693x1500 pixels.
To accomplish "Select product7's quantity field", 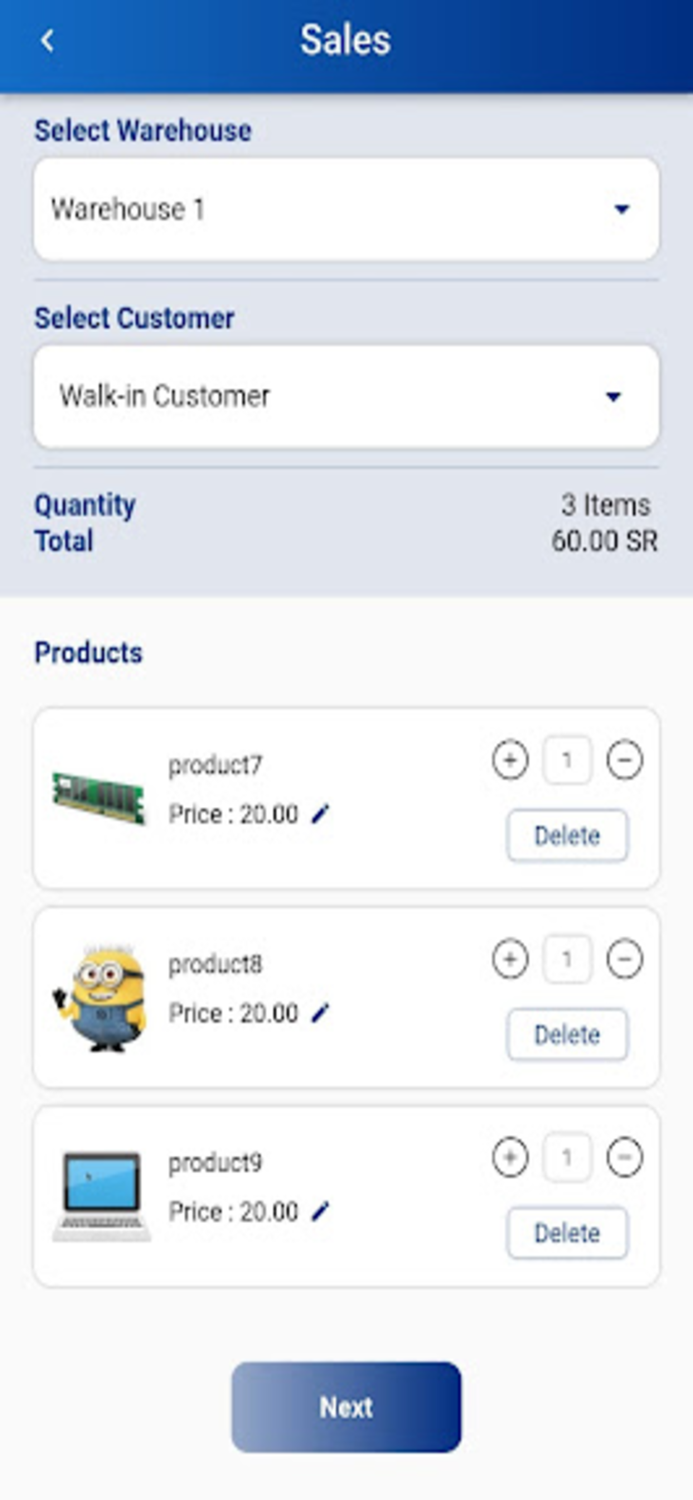I will point(567,759).
